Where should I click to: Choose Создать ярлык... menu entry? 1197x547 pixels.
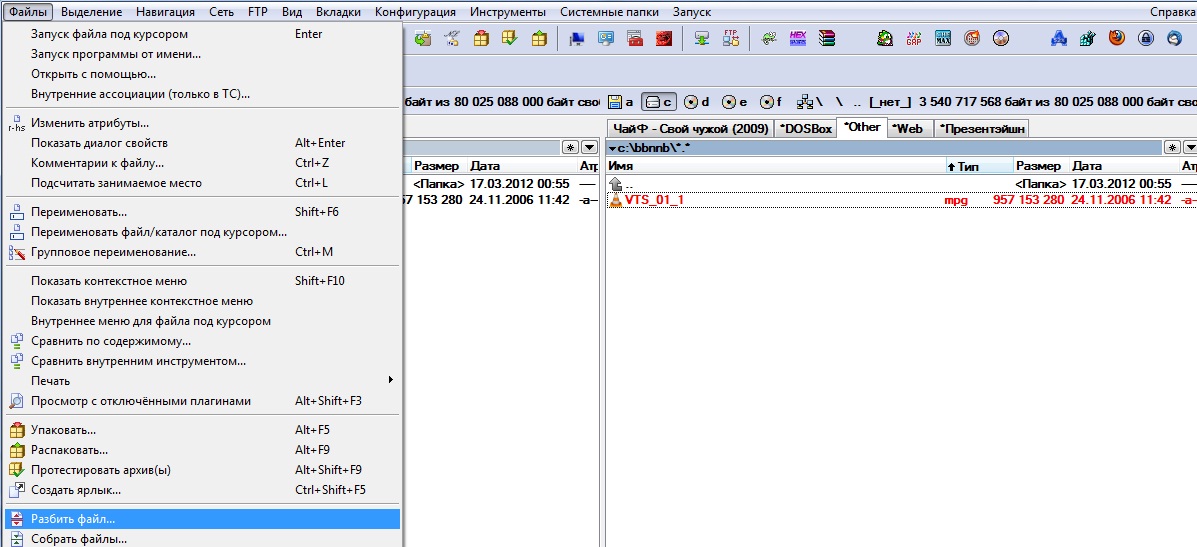point(202,490)
